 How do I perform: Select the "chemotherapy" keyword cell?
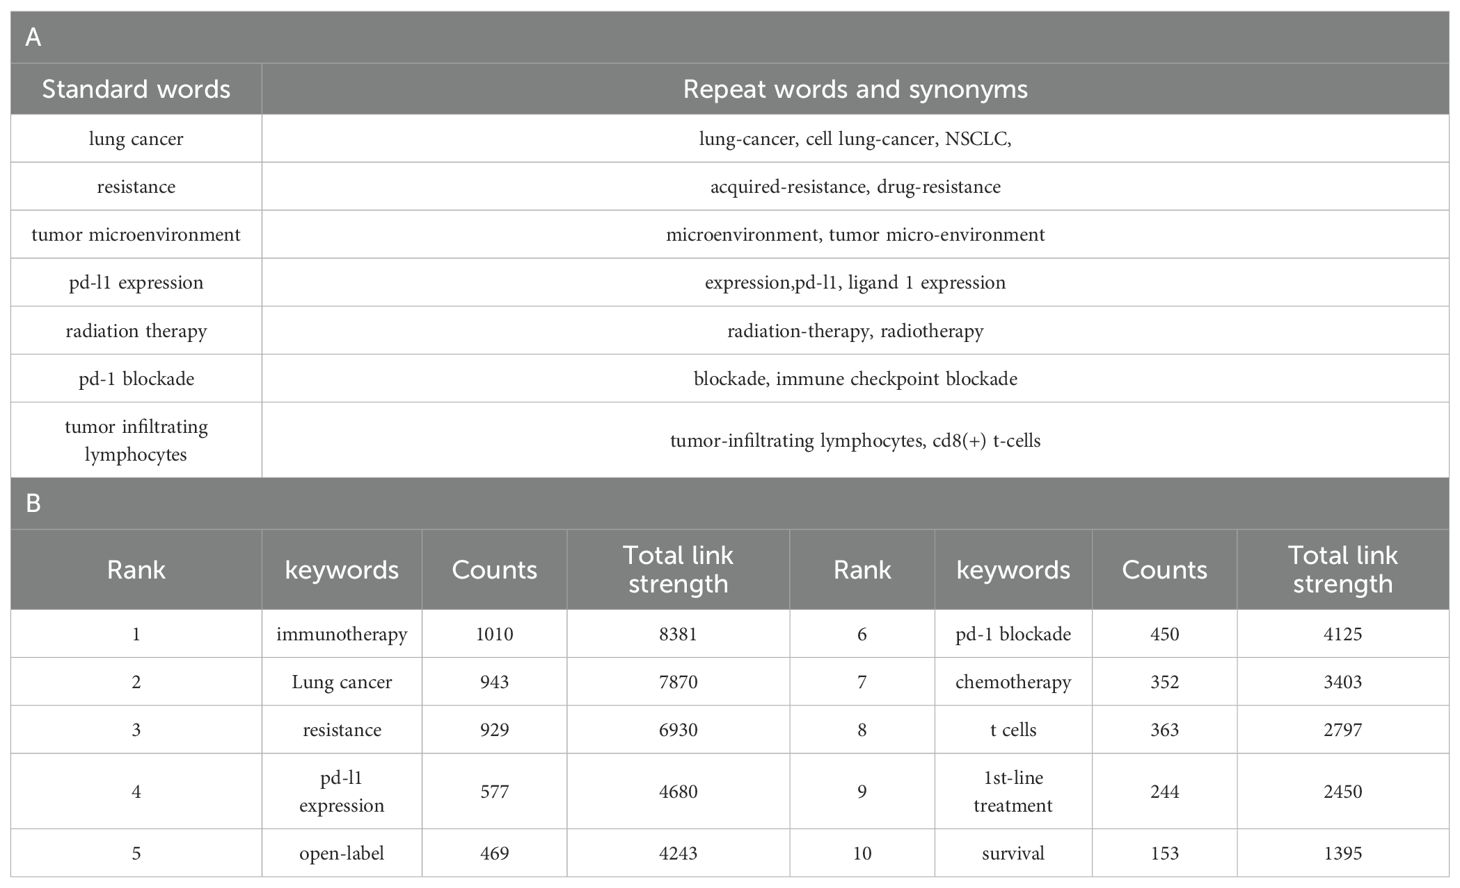[1013, 682]
